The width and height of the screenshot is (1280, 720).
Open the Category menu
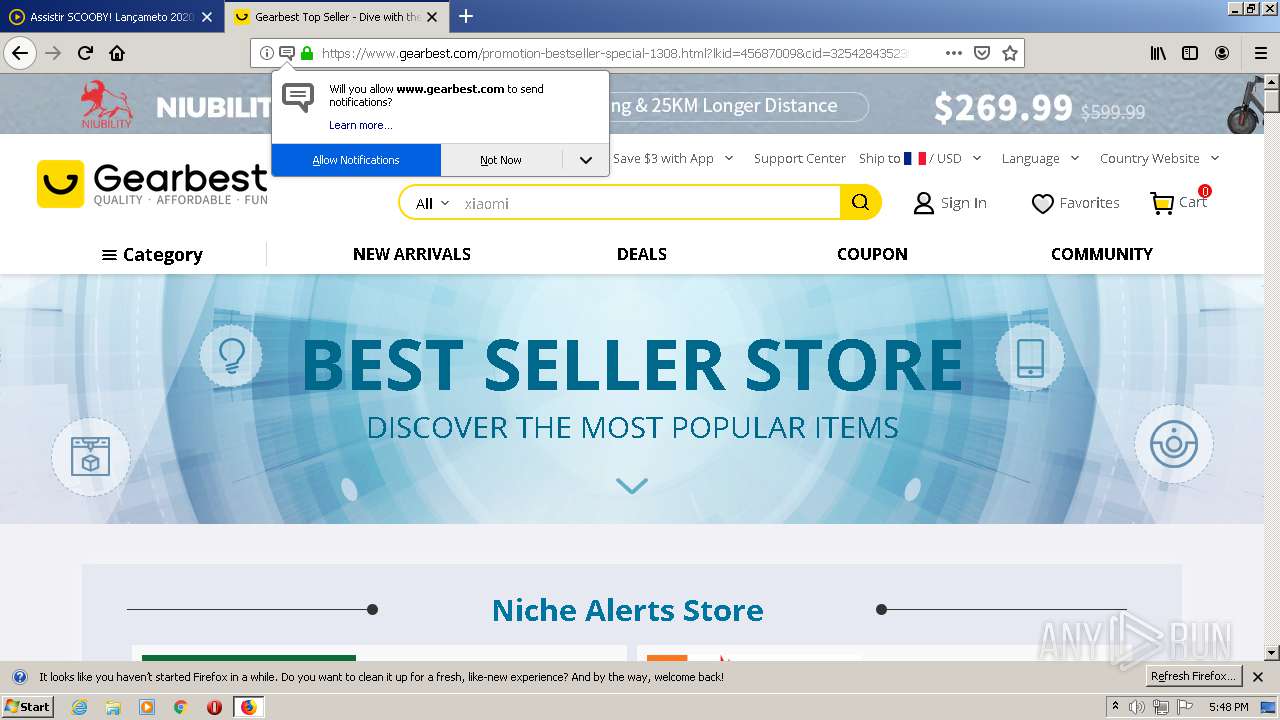coord(152,255)
